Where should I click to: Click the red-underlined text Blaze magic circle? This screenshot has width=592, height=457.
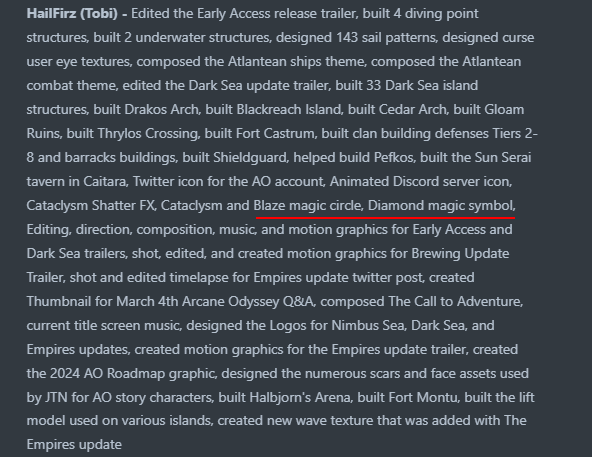pos(308,205)
